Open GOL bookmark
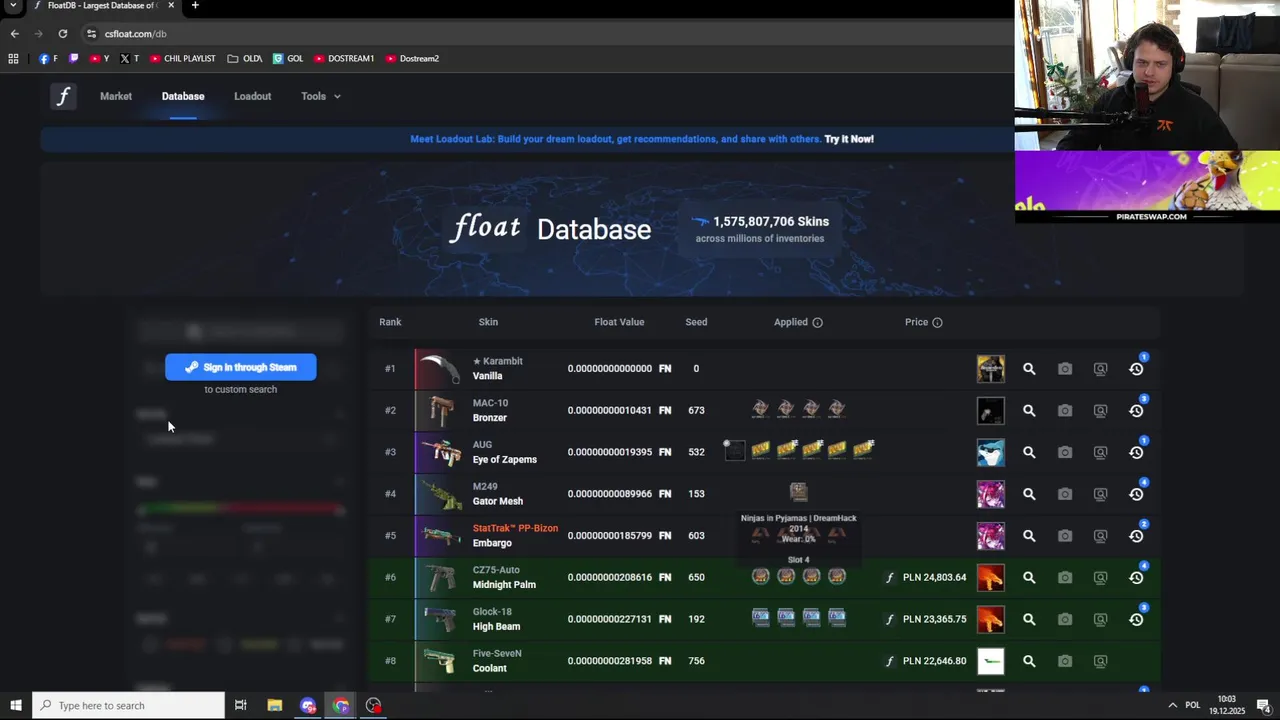 pos(288,58)
